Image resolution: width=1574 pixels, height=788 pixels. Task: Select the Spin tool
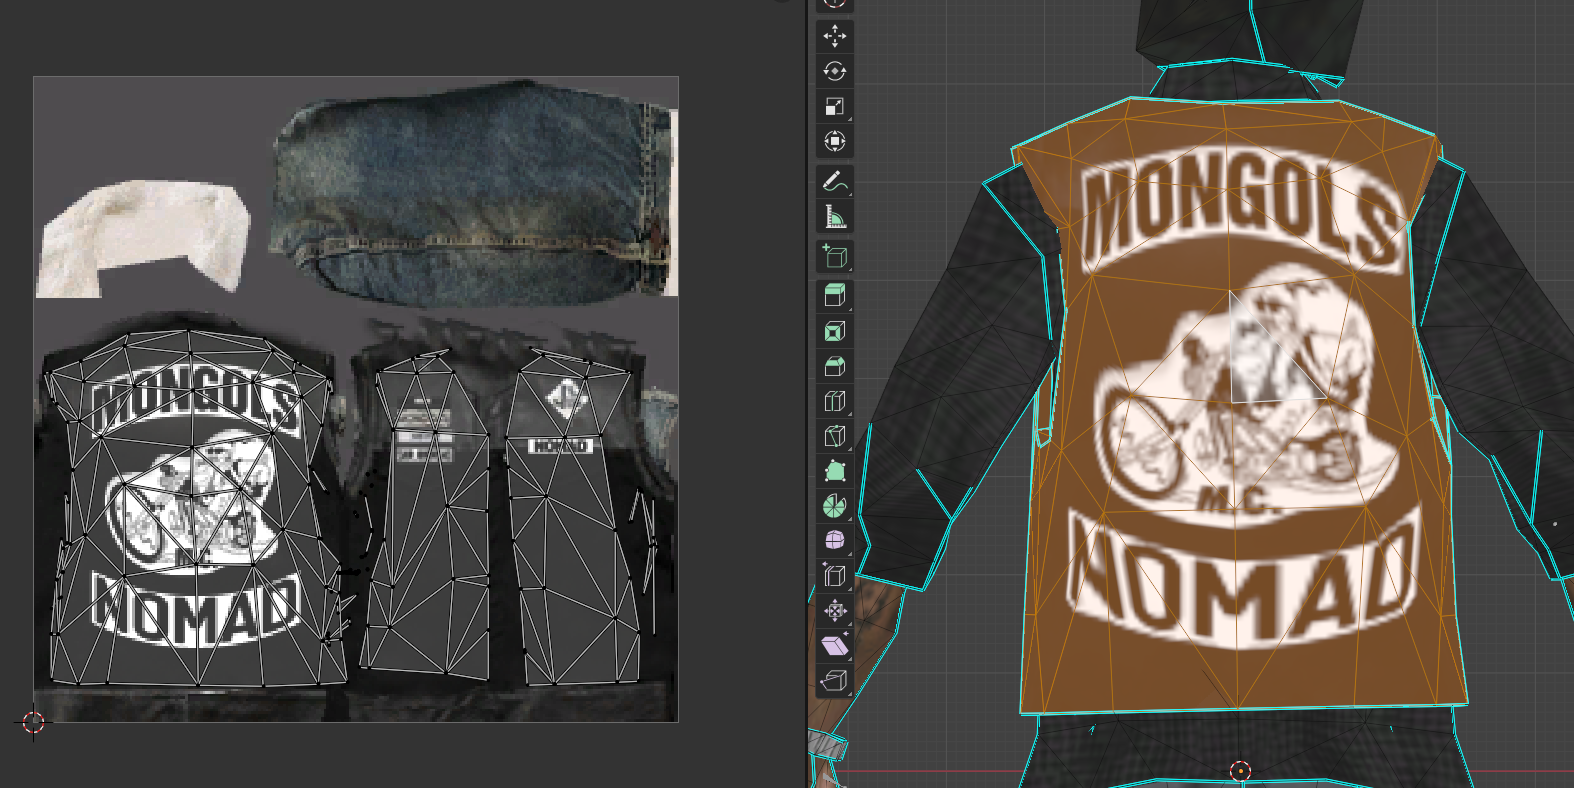coord(835,506)
